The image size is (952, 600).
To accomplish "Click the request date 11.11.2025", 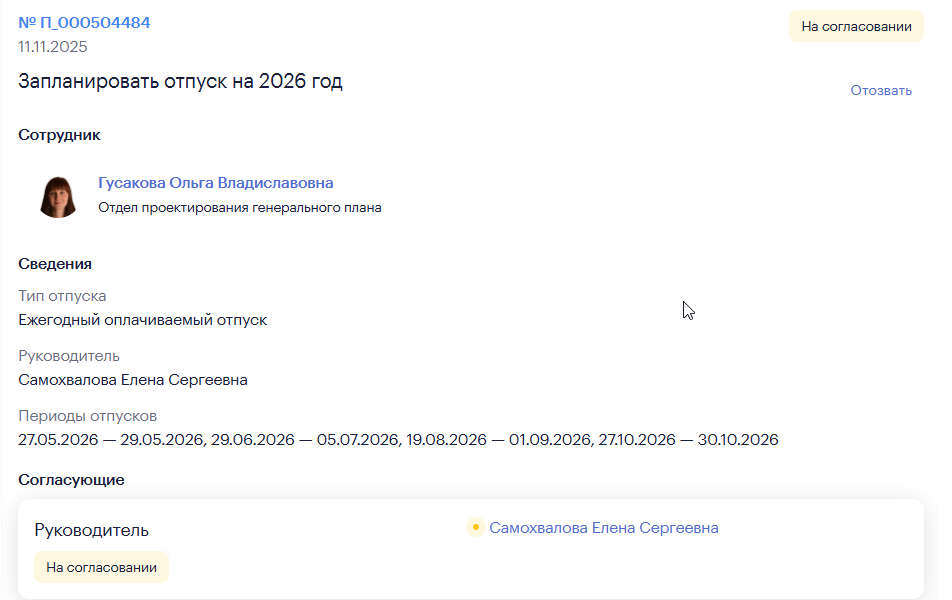I will (x=53, y=46).
